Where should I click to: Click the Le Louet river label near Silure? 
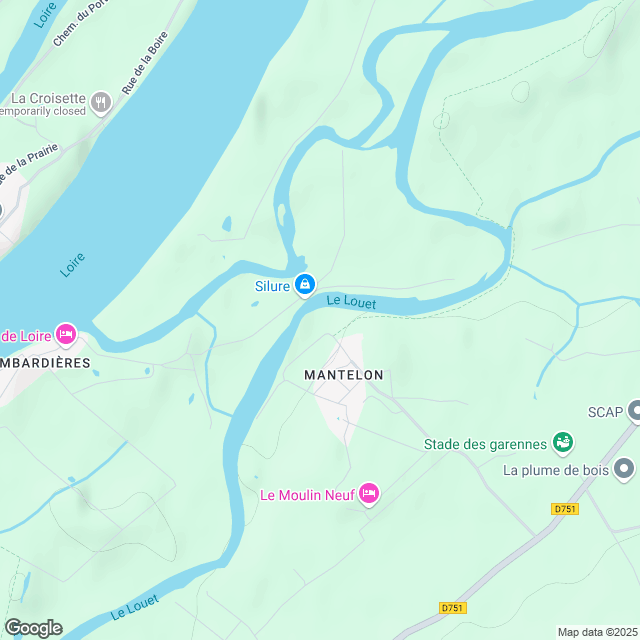pos(351,302)
